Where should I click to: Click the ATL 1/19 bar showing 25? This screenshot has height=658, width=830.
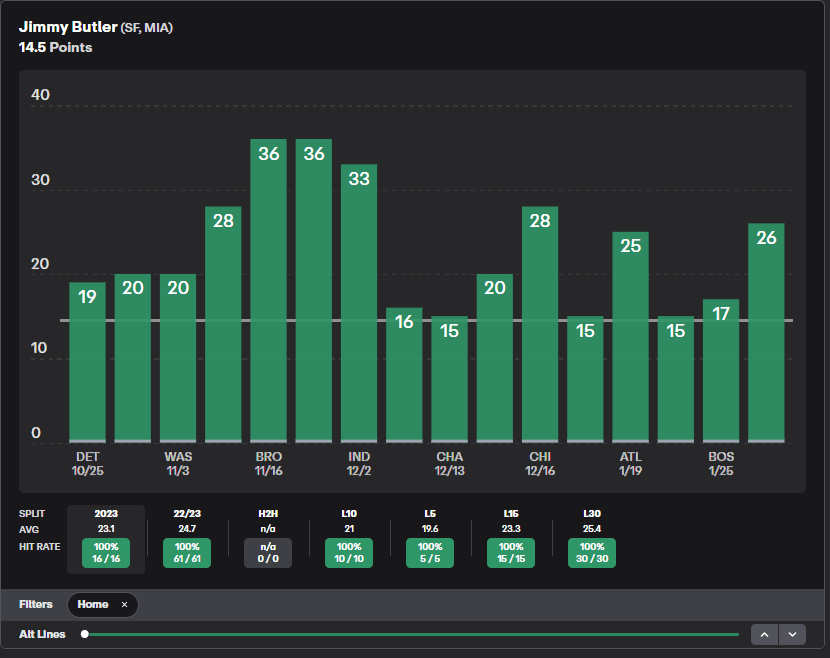click(630, 337)
